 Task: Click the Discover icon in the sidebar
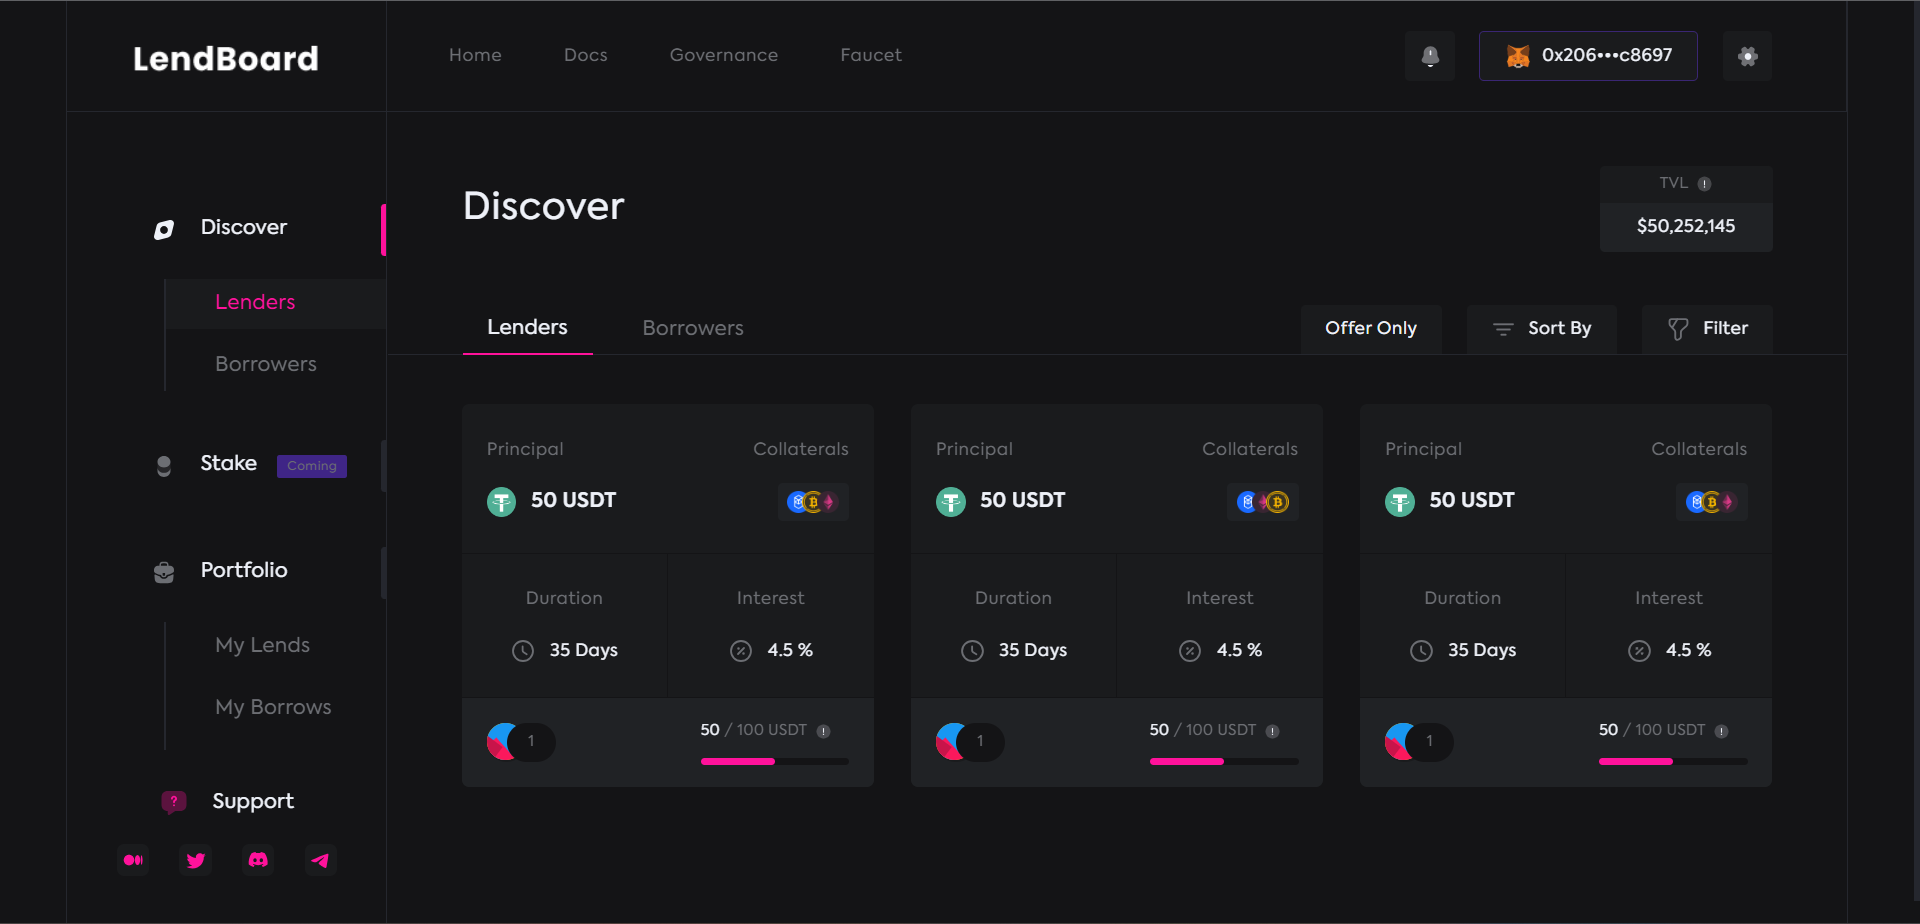click(x=164, y=229)
